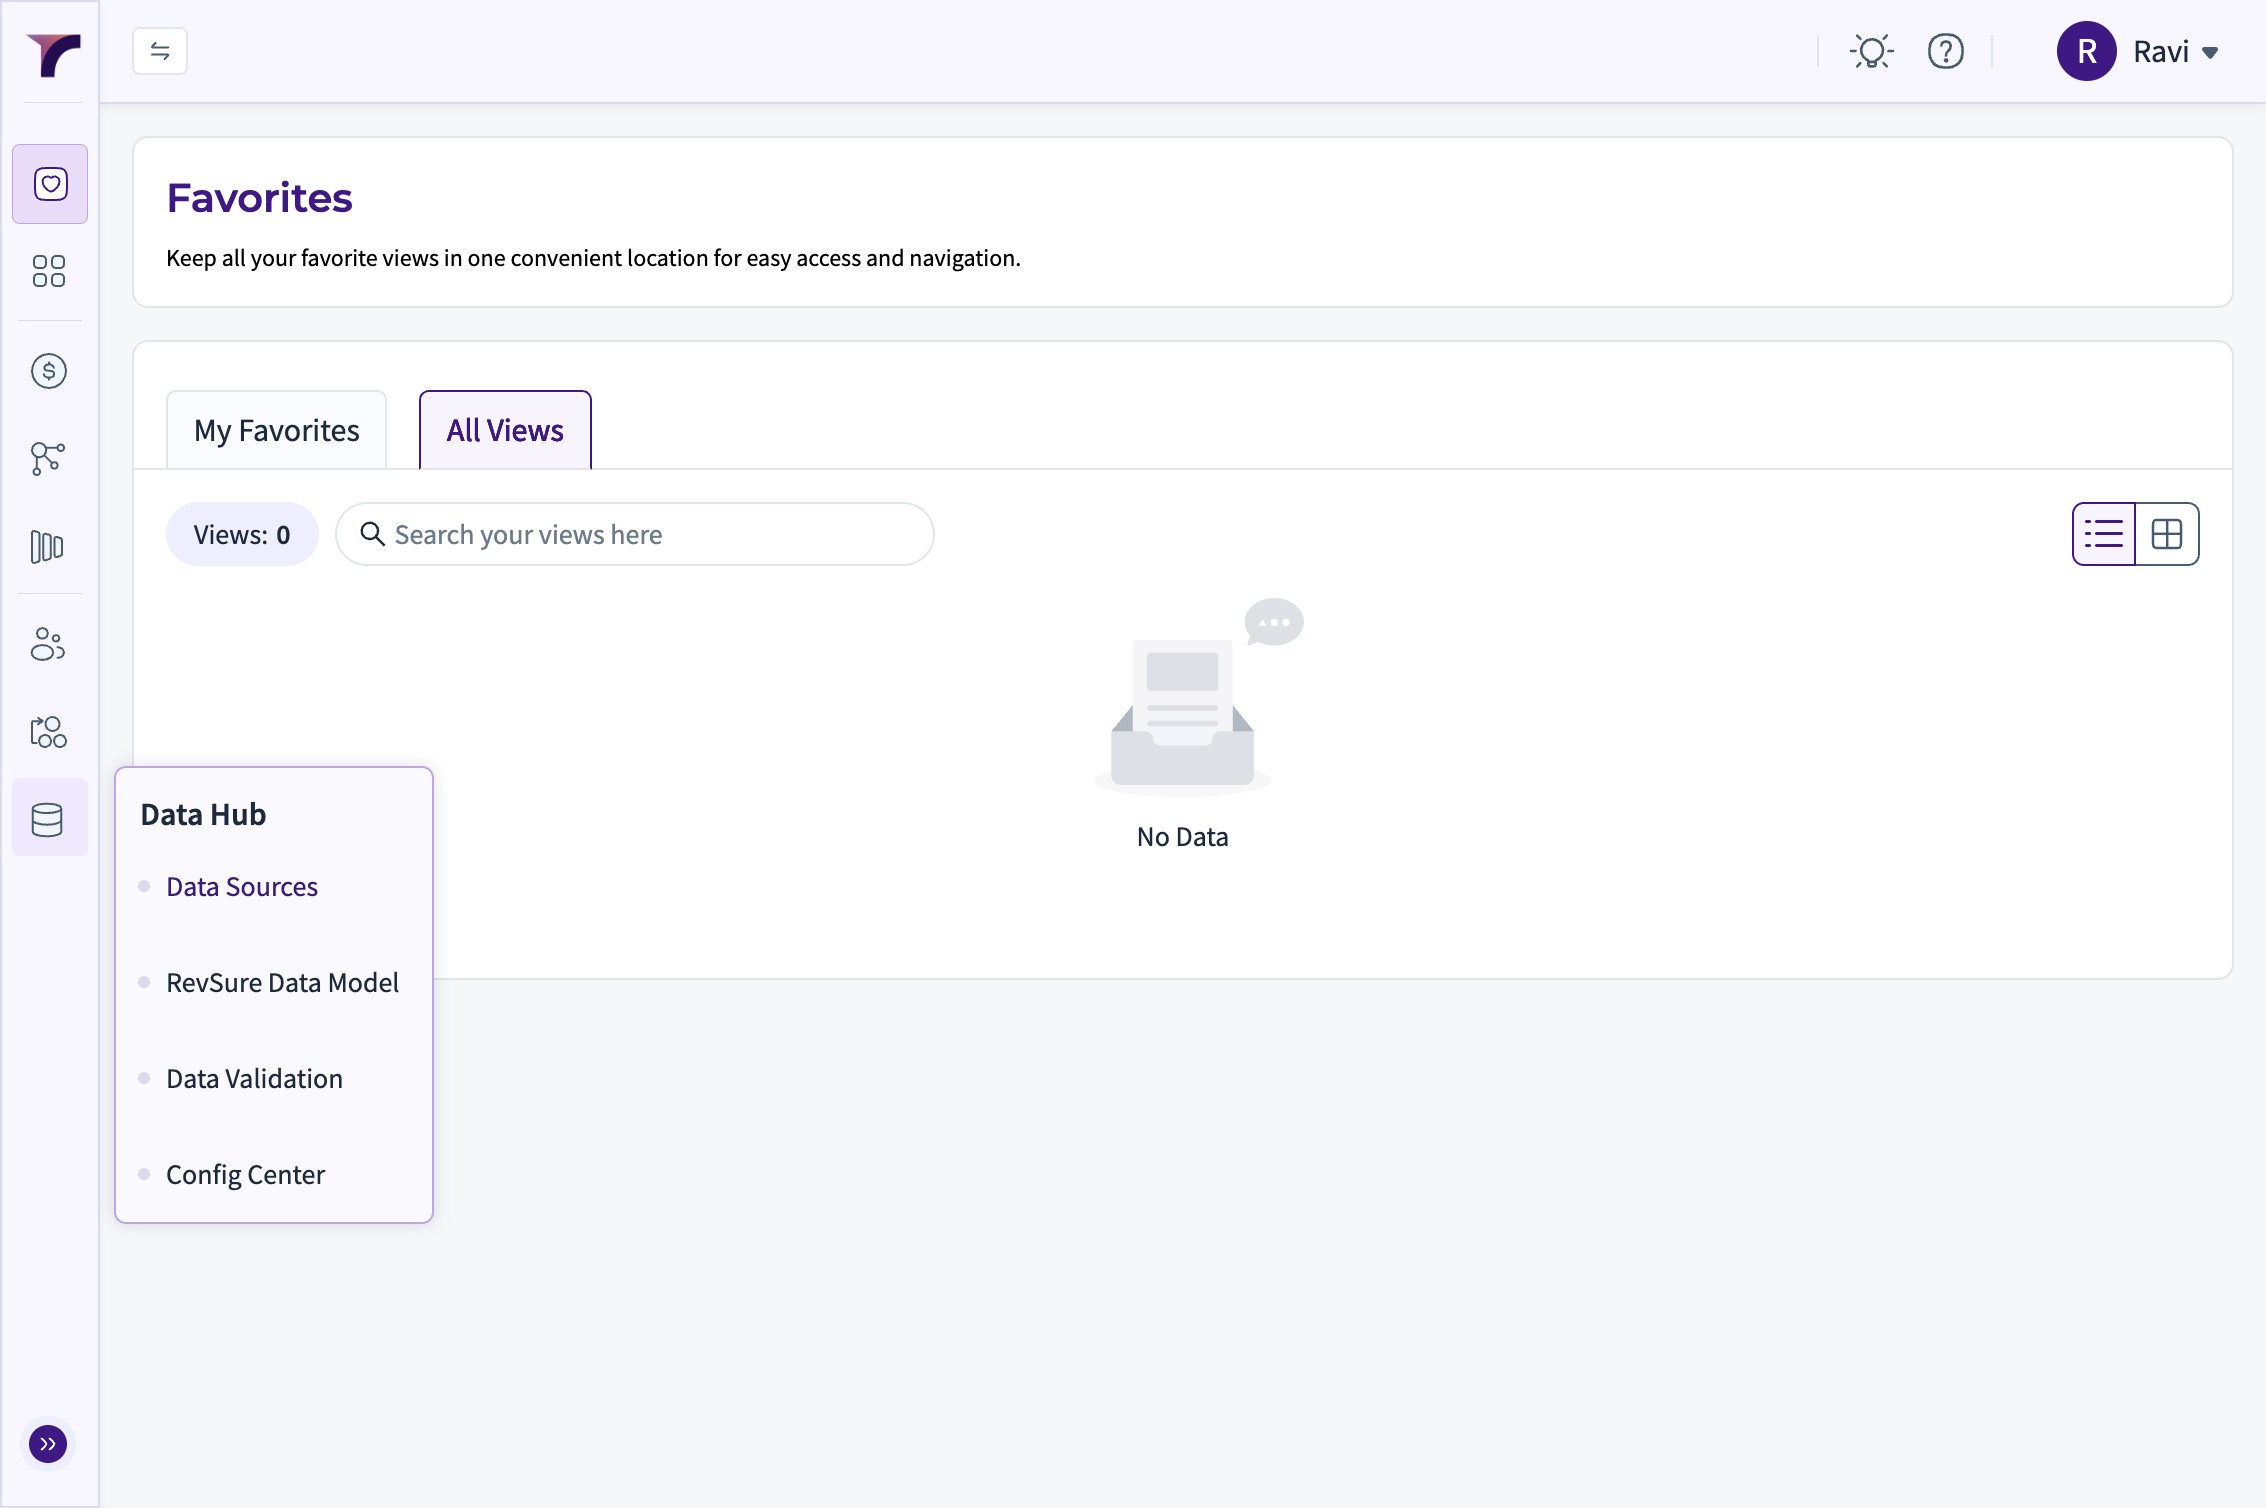Switch to grid view layout
The height and width of the screenshot is (1508, 2266).
[2167, 534]
